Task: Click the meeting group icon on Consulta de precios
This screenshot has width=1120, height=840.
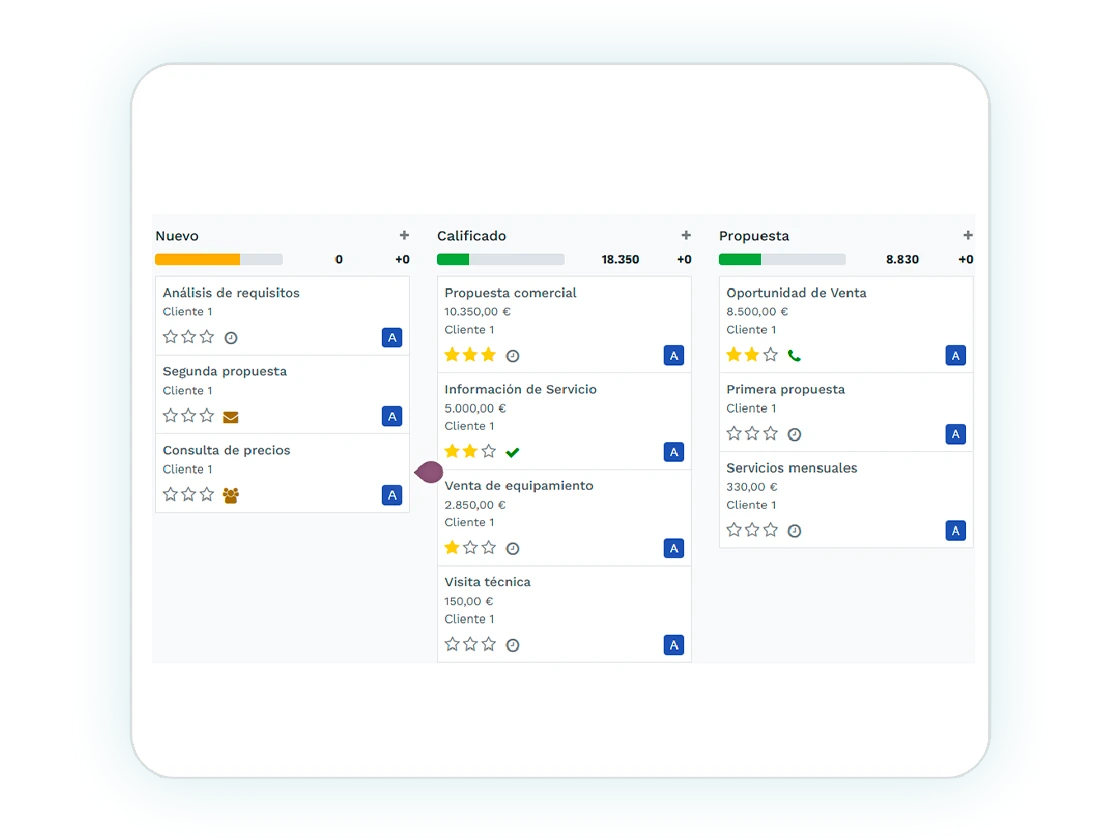Action: click(231, 495)
